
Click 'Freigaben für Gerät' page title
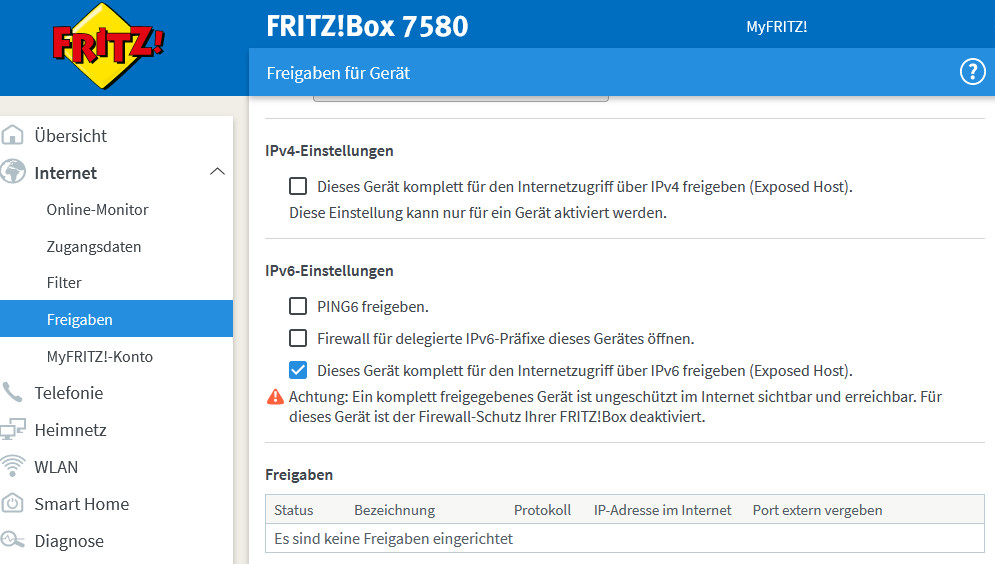point(338,73)
